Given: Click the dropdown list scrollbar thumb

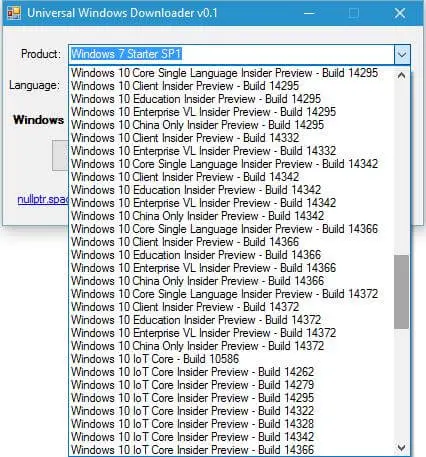Looking at the screenshot, I should click(x=401, y=292).
